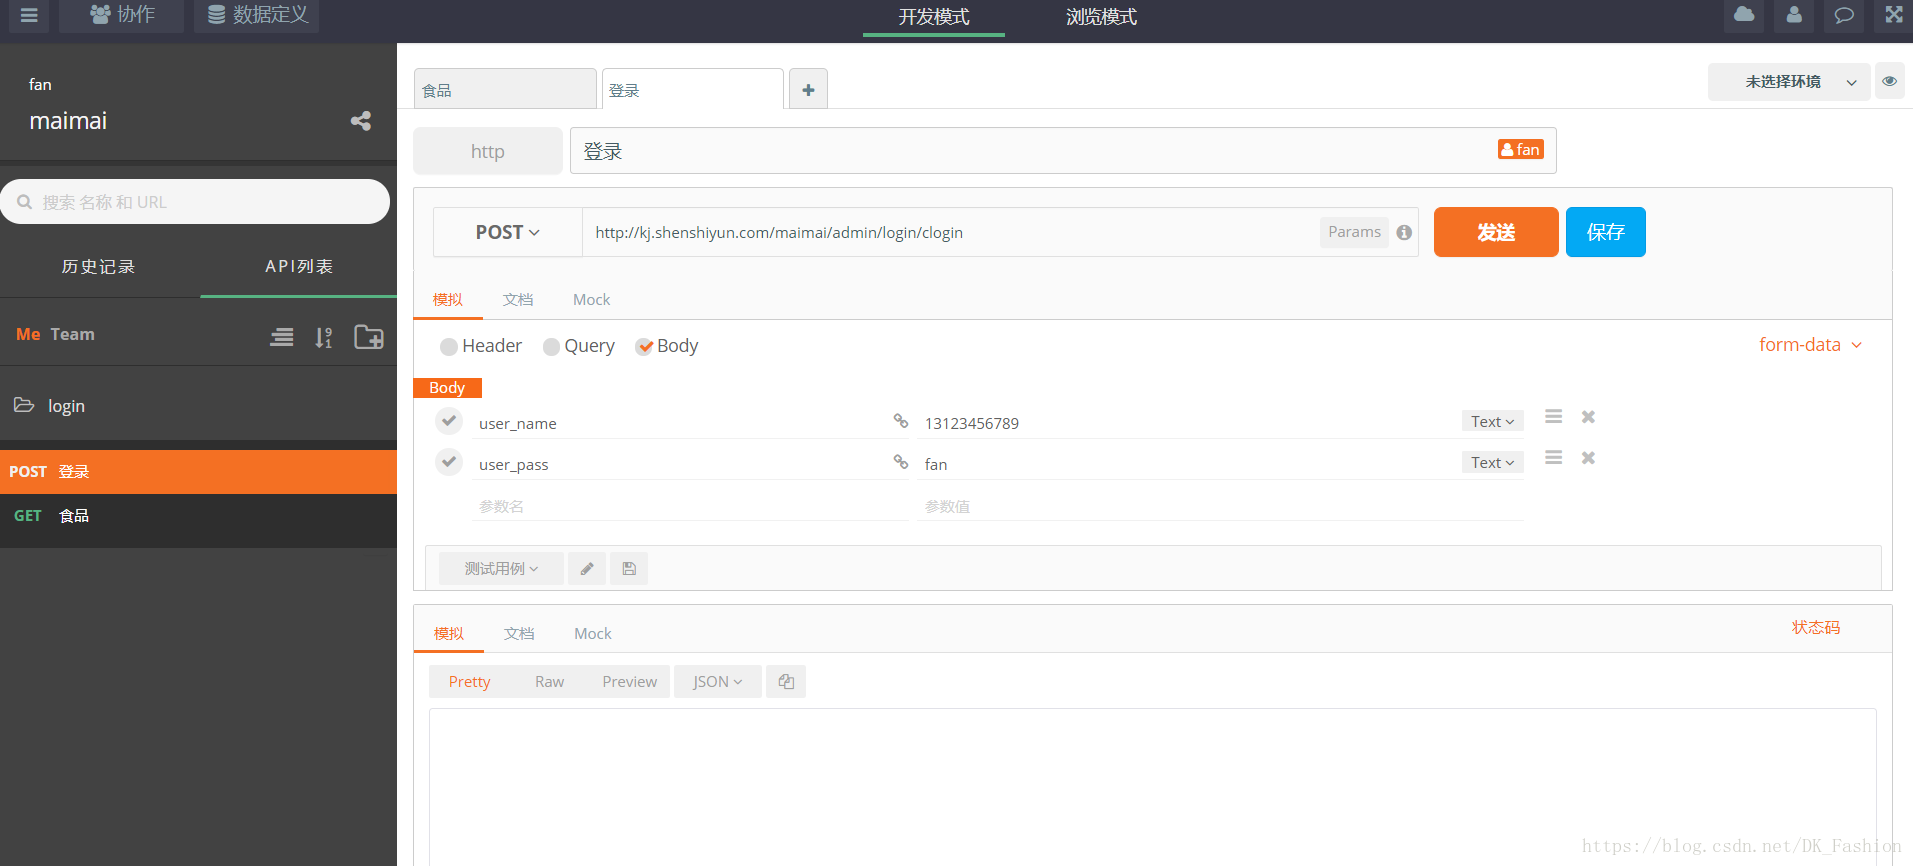Open the hamburger menu icon
The width and height of the screenshot is (1913, 866).
pos(29,15)
